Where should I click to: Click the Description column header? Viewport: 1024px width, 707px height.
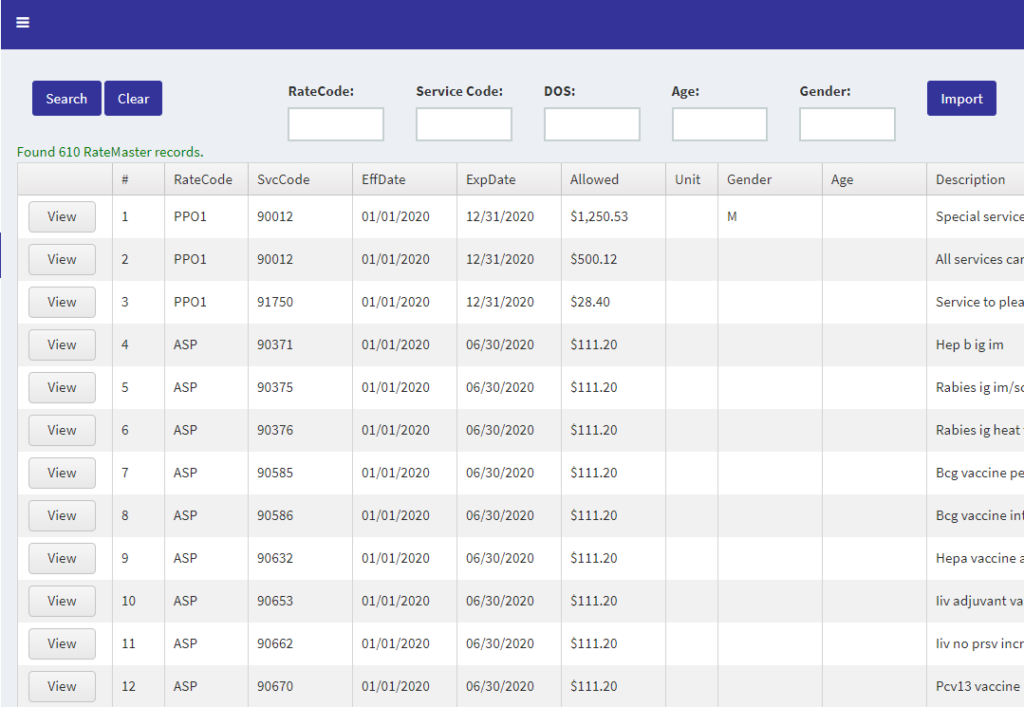pos(970,180)
